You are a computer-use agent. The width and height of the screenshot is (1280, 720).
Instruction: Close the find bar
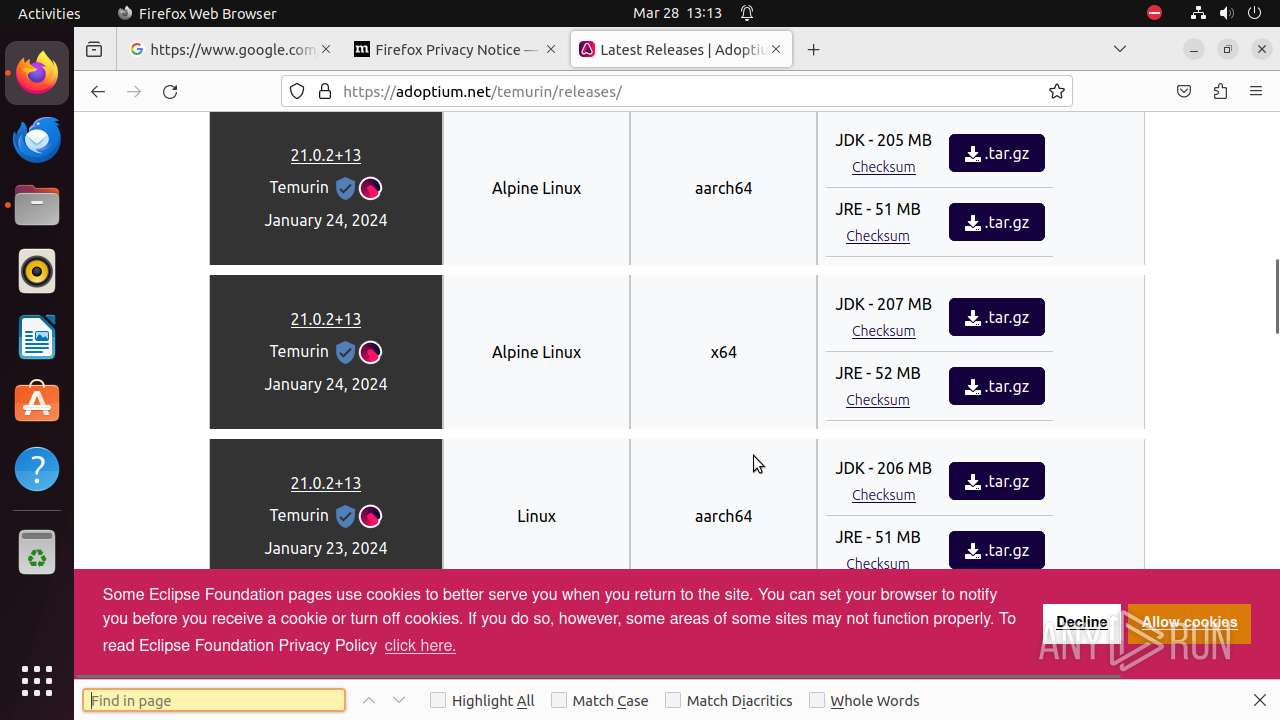click(1260, 700)
